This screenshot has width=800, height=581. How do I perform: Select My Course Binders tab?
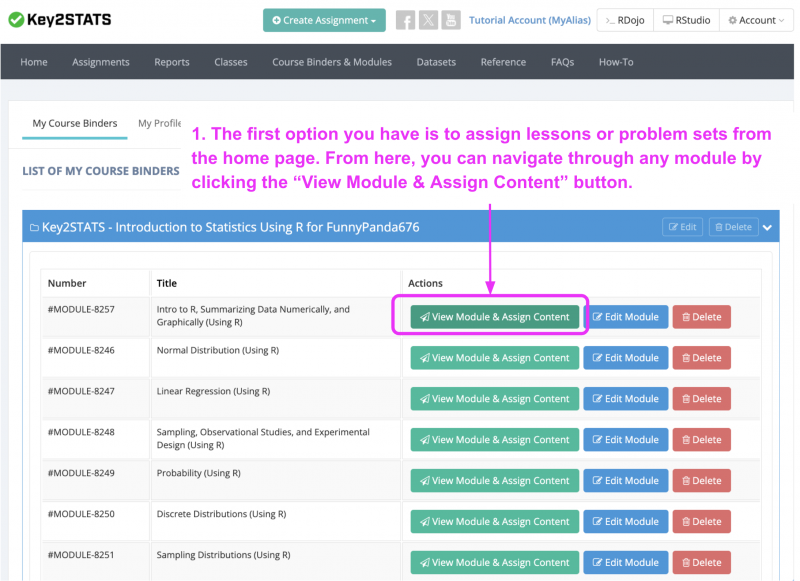tap(74, 123)
